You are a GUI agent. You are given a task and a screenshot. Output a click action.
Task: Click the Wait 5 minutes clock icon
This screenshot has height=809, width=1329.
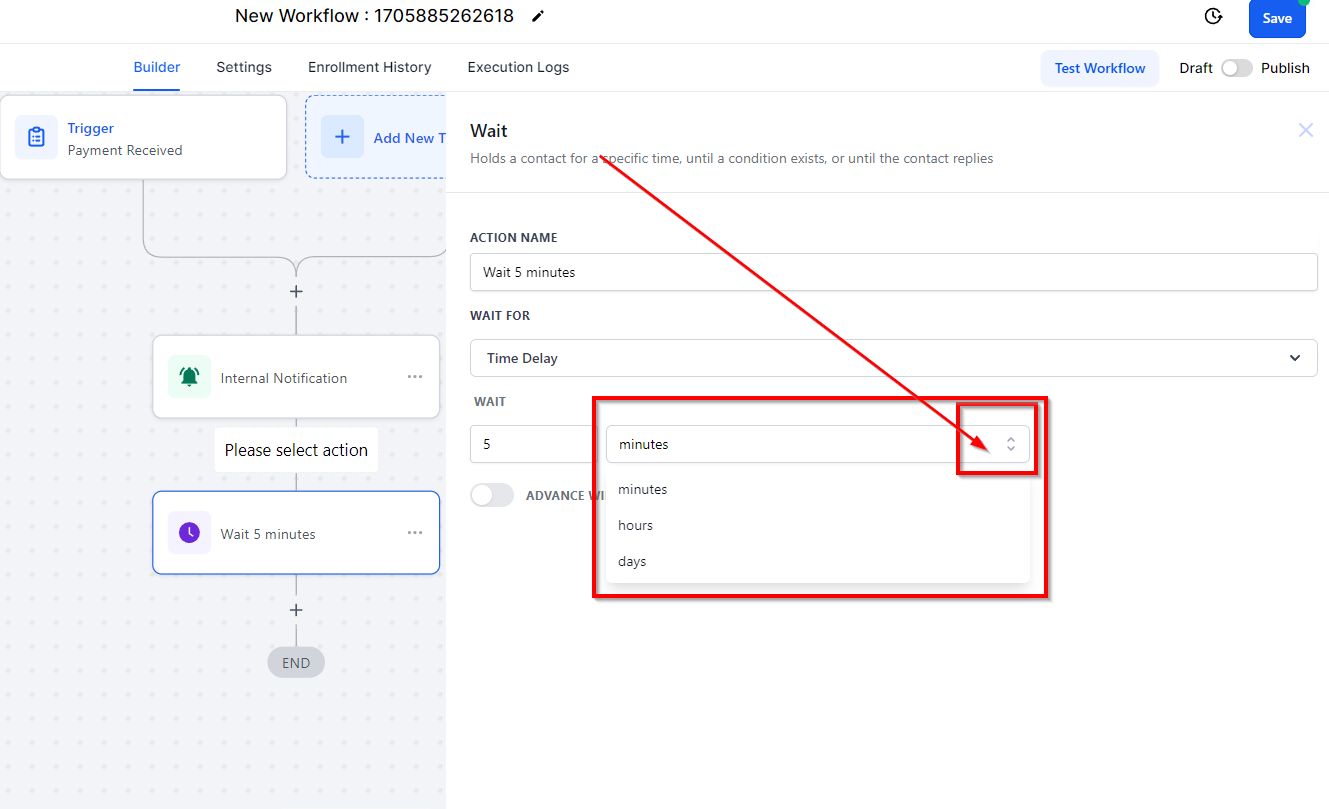click(x=189, y=533)
